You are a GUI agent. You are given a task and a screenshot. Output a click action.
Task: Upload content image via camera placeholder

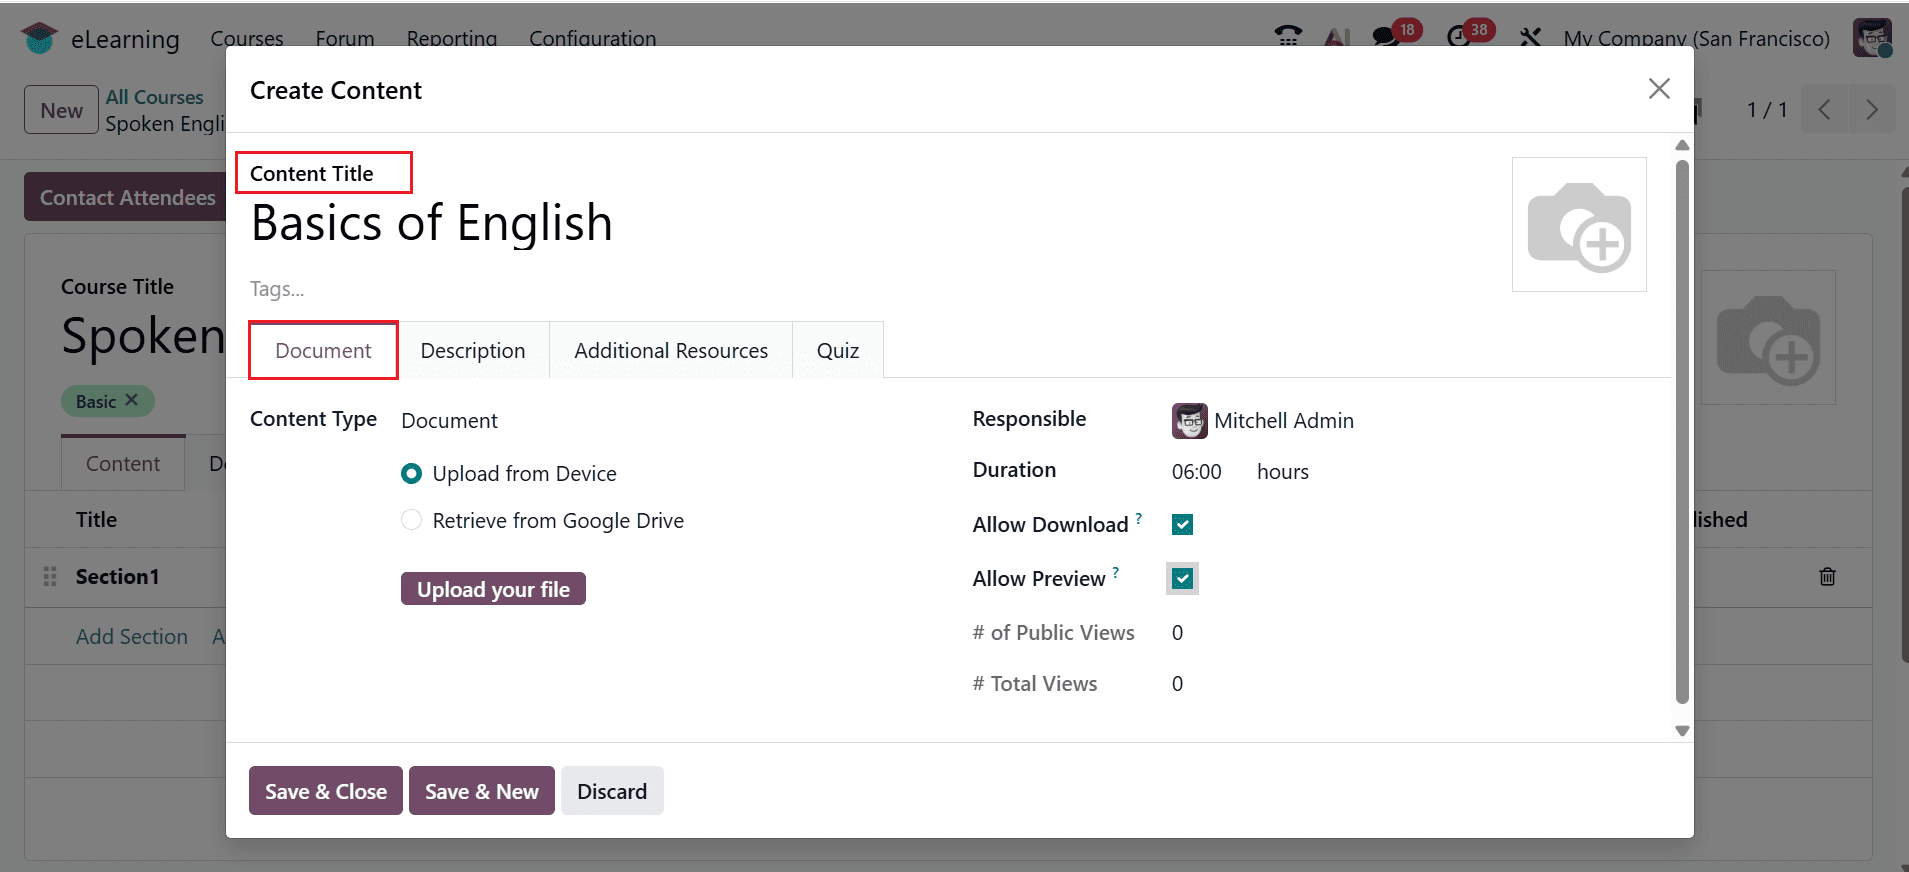pos(1579,224)
